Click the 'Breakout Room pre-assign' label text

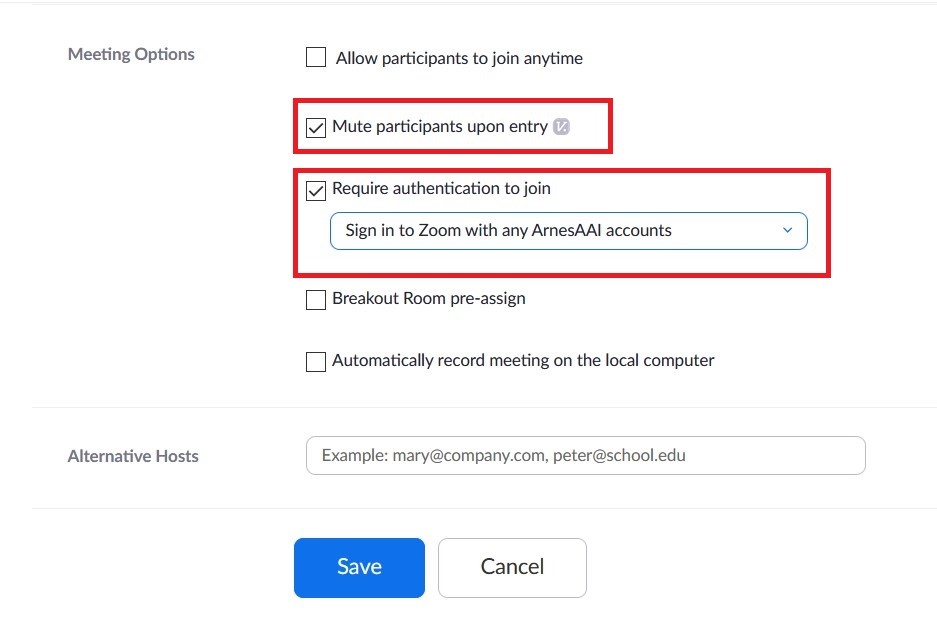point(429,298)
